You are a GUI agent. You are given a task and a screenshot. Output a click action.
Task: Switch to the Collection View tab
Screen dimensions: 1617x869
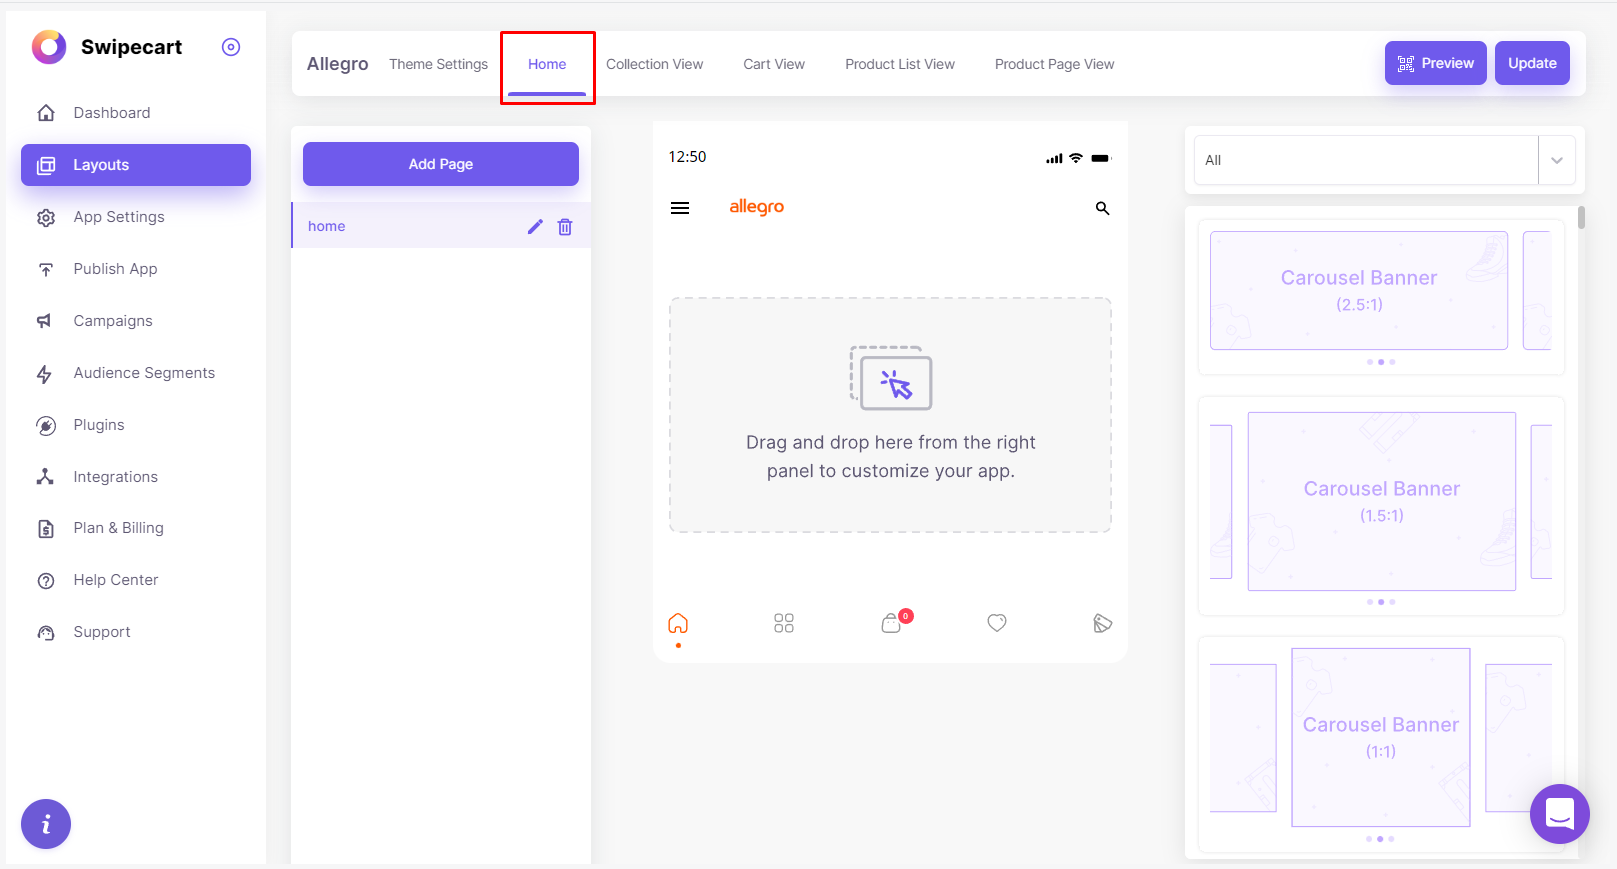pyautogui.click(x=654, y=64)
